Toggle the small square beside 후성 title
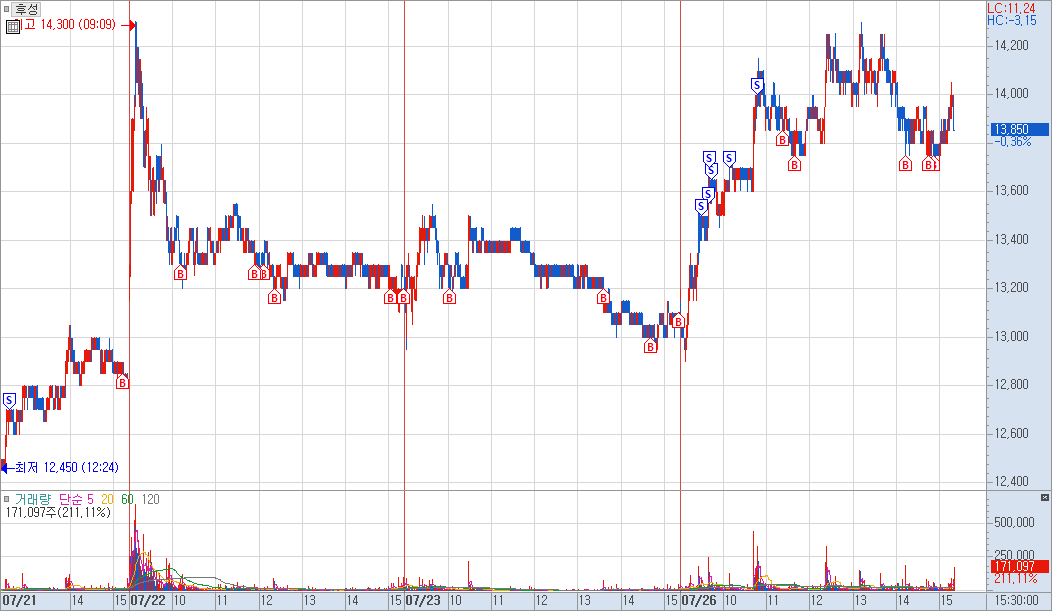This screenshot has height=611, width=1053. click(x=7, y=9)
